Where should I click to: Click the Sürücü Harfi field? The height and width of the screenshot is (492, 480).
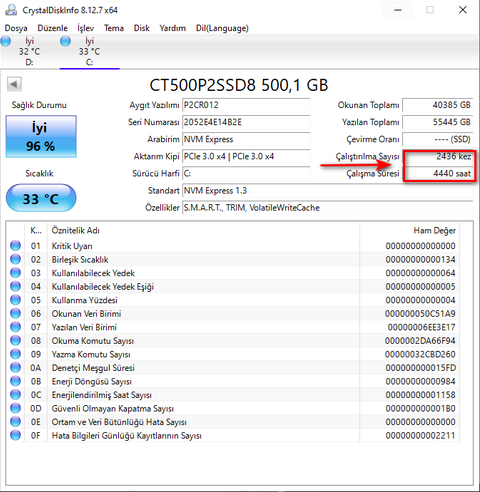[x=246, y=173]
